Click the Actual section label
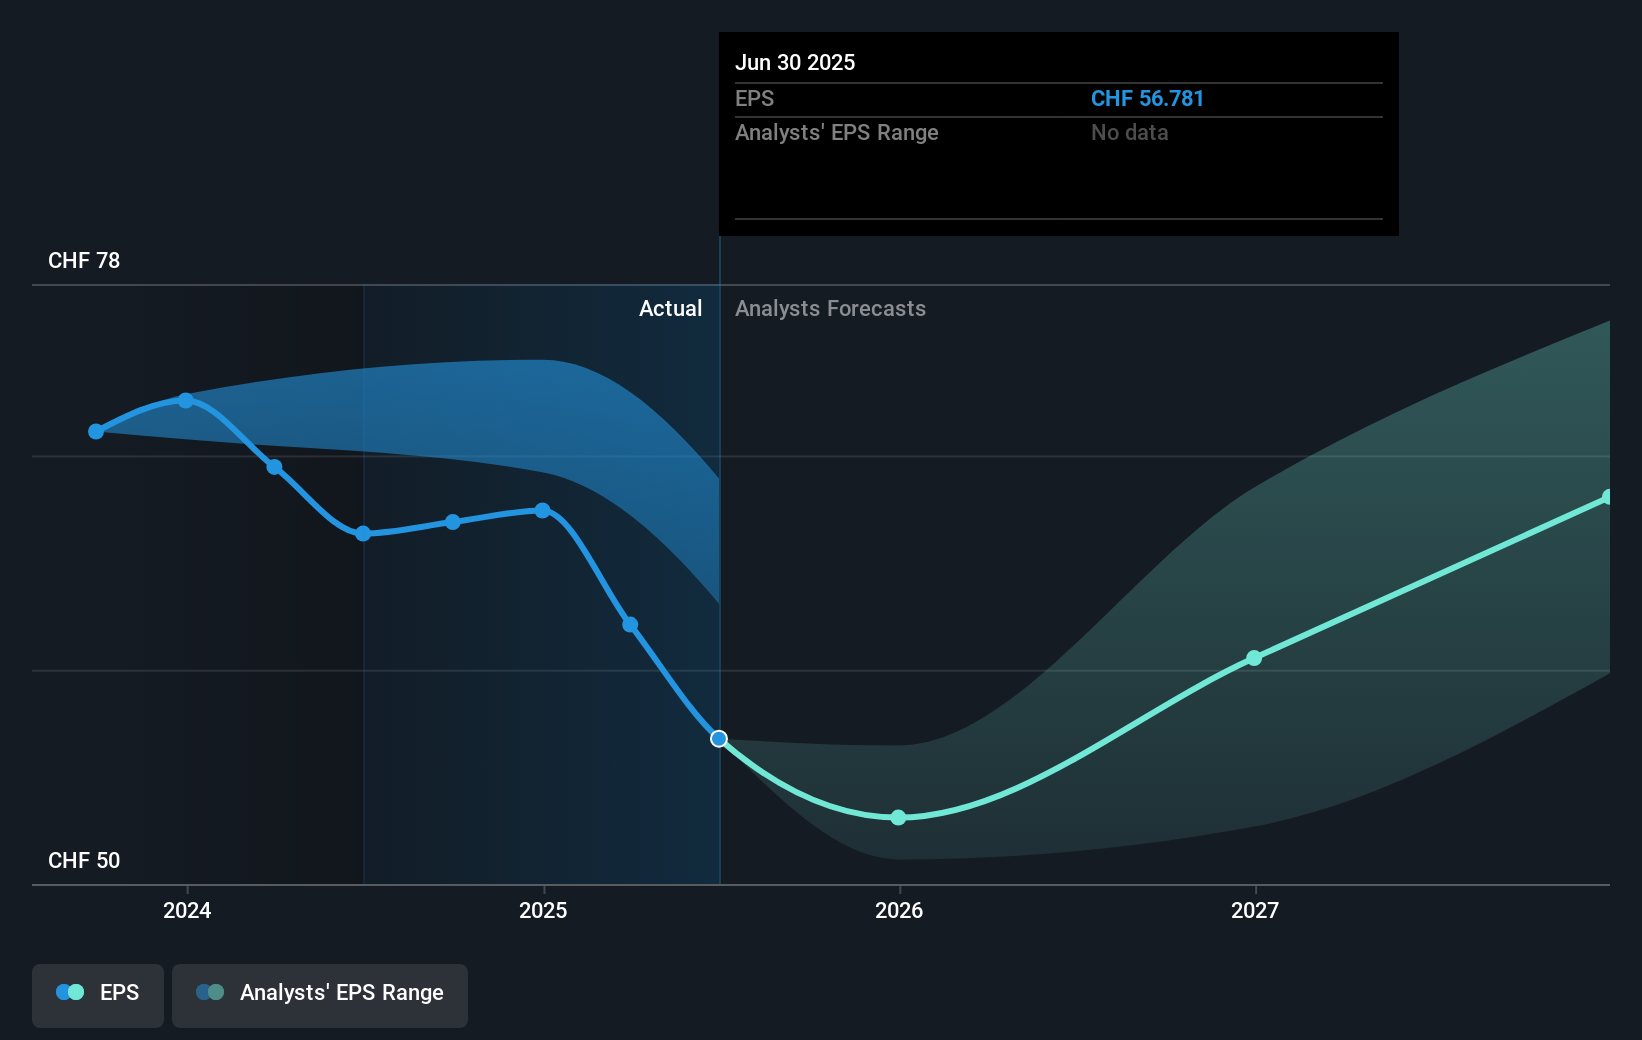 tap(670, 308)
